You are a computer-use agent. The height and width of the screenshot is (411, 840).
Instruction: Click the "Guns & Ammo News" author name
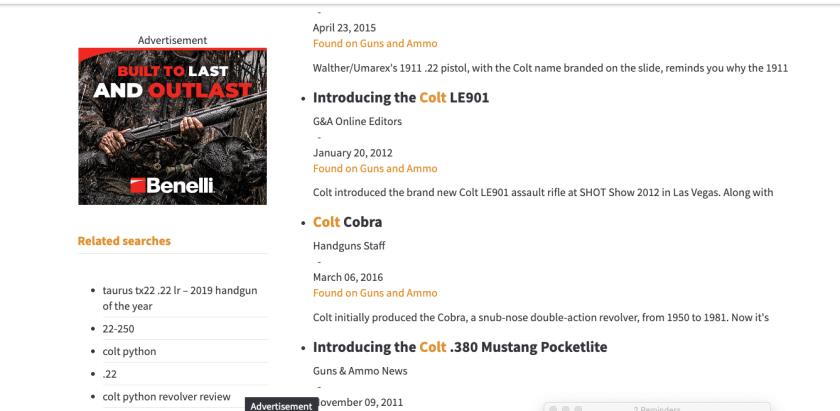[360, 371]
